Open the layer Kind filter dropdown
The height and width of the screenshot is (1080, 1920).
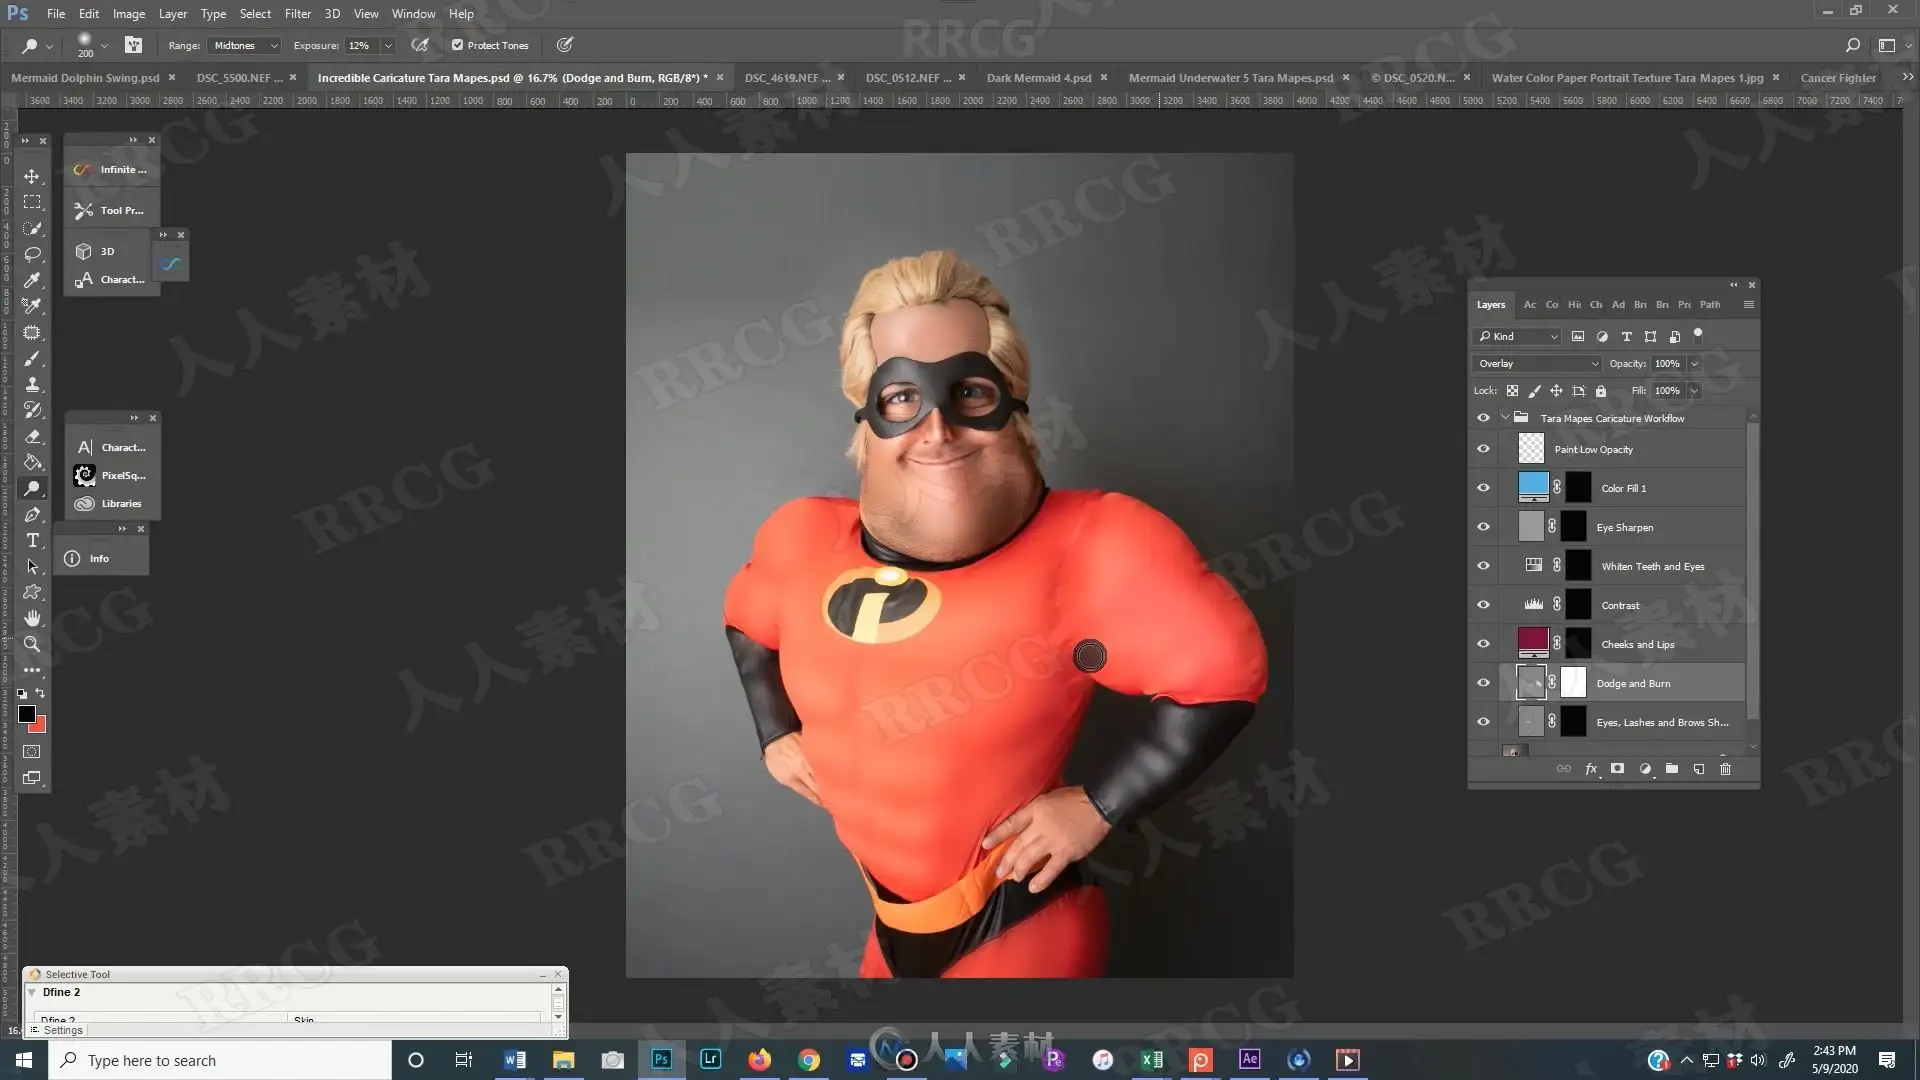[x=1517, y=336]
